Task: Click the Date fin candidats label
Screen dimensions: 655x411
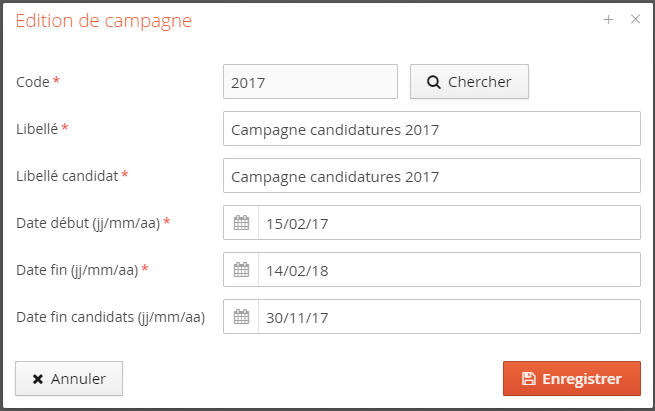Action: pos(110,317)
